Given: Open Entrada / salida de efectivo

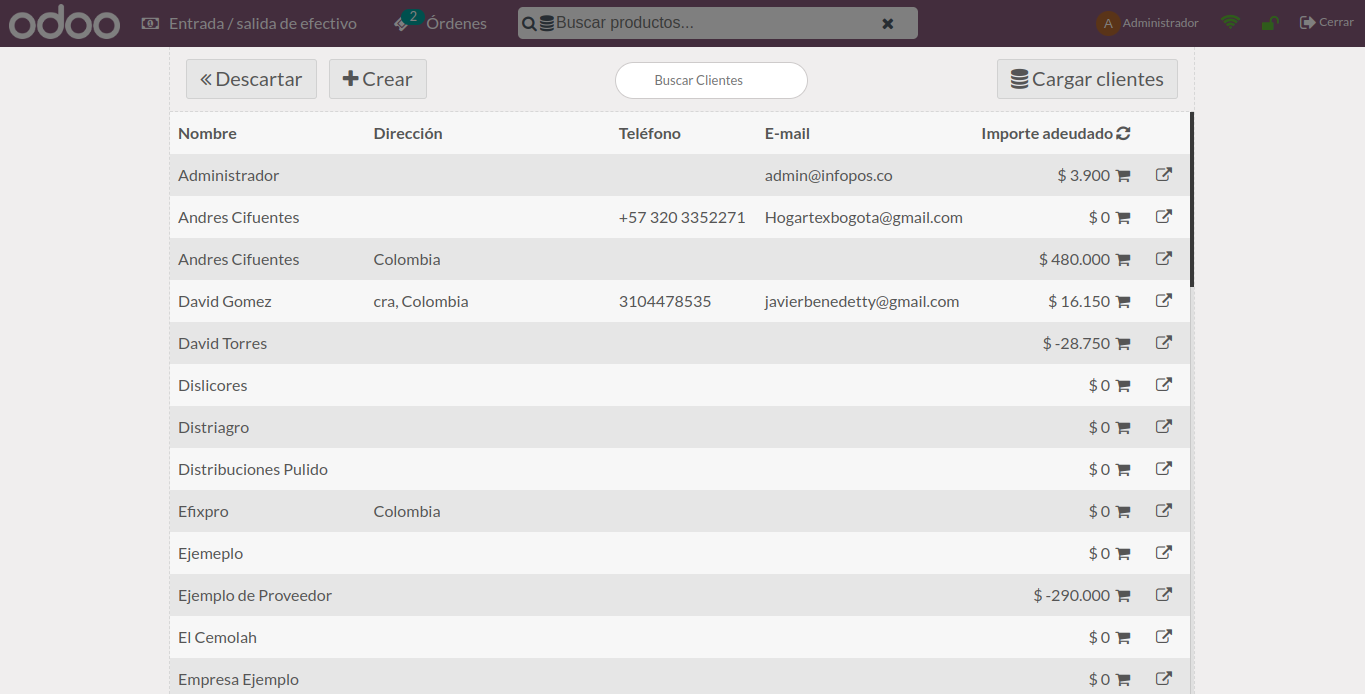Looking at the screenshot, I should coord(249,23).
